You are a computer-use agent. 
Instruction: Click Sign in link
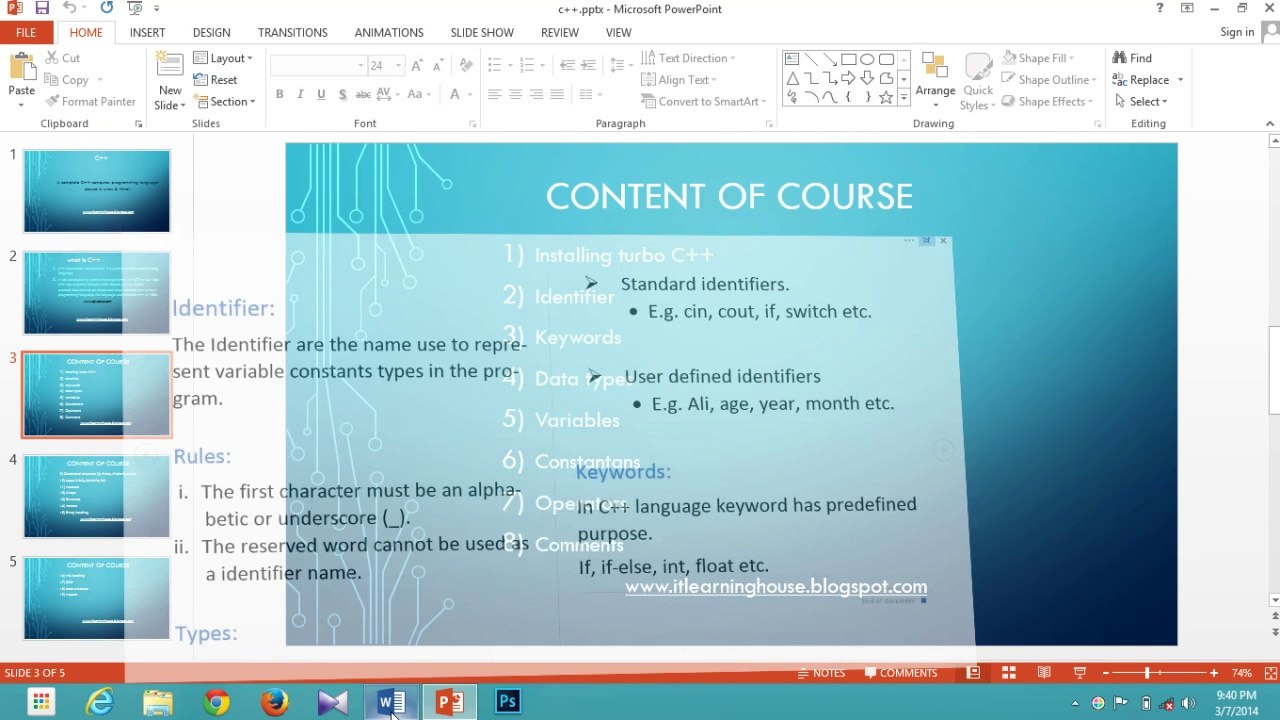pyautogui.click(x=1237, y=32)
